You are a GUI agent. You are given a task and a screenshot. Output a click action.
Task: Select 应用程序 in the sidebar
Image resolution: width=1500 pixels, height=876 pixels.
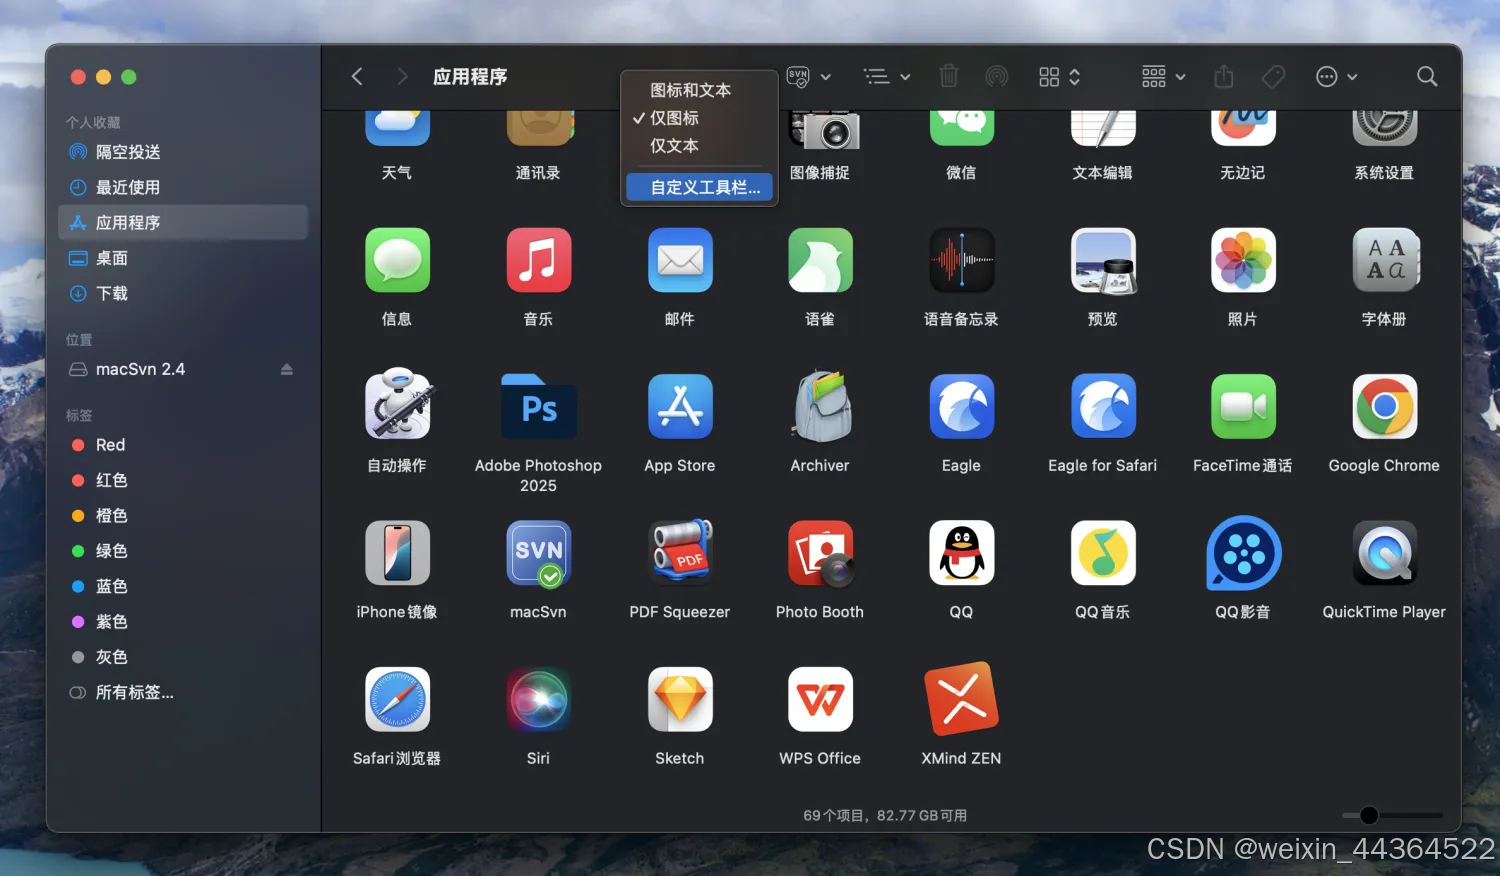point(183,222)
